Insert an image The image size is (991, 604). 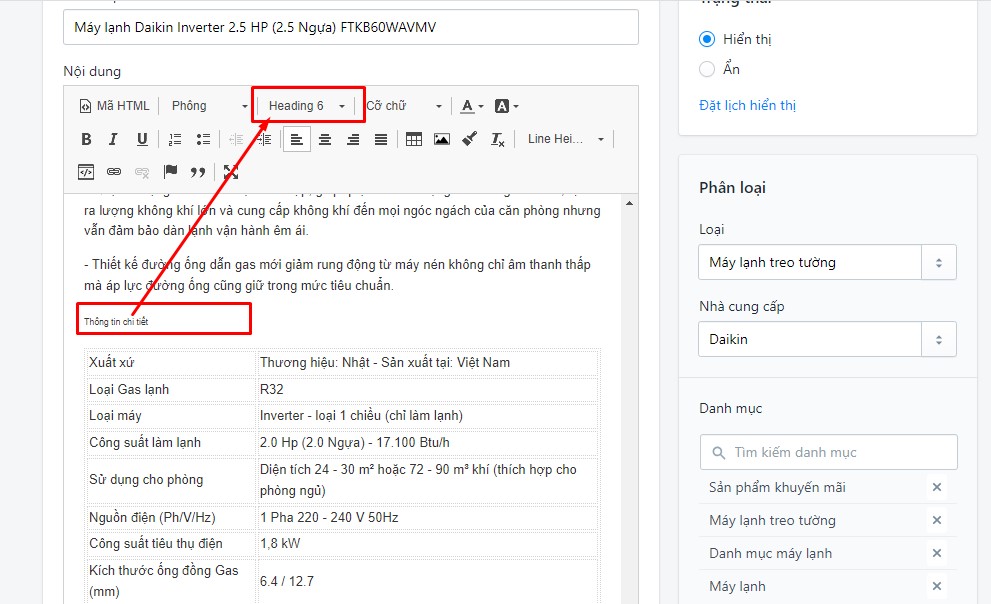pyautogui.click(x=442, y=139)
